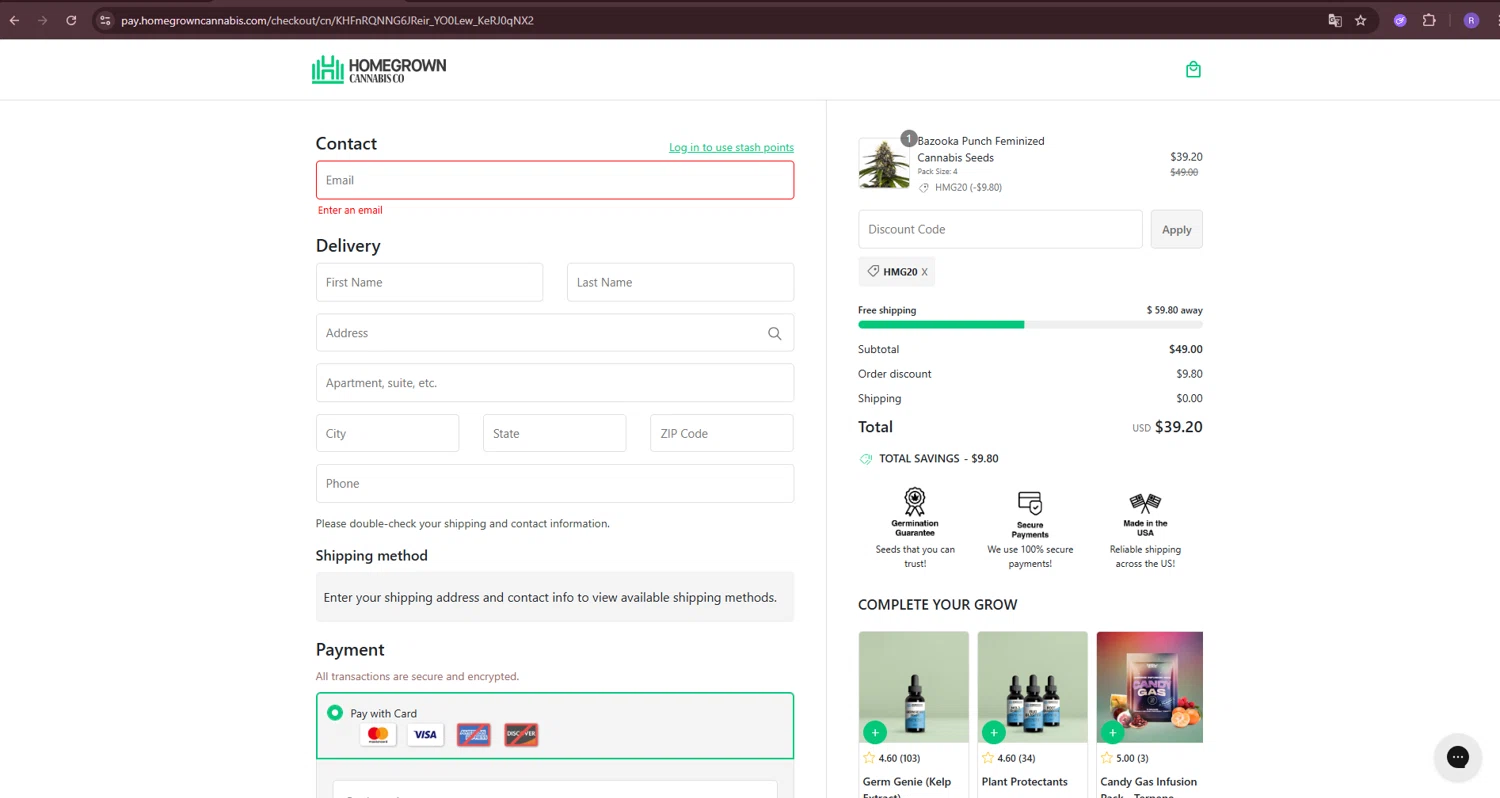The height and width of the screenshot is (798, 1500).
Task: Click the Plant Protectants product name
Action: tap(1025, 782)
